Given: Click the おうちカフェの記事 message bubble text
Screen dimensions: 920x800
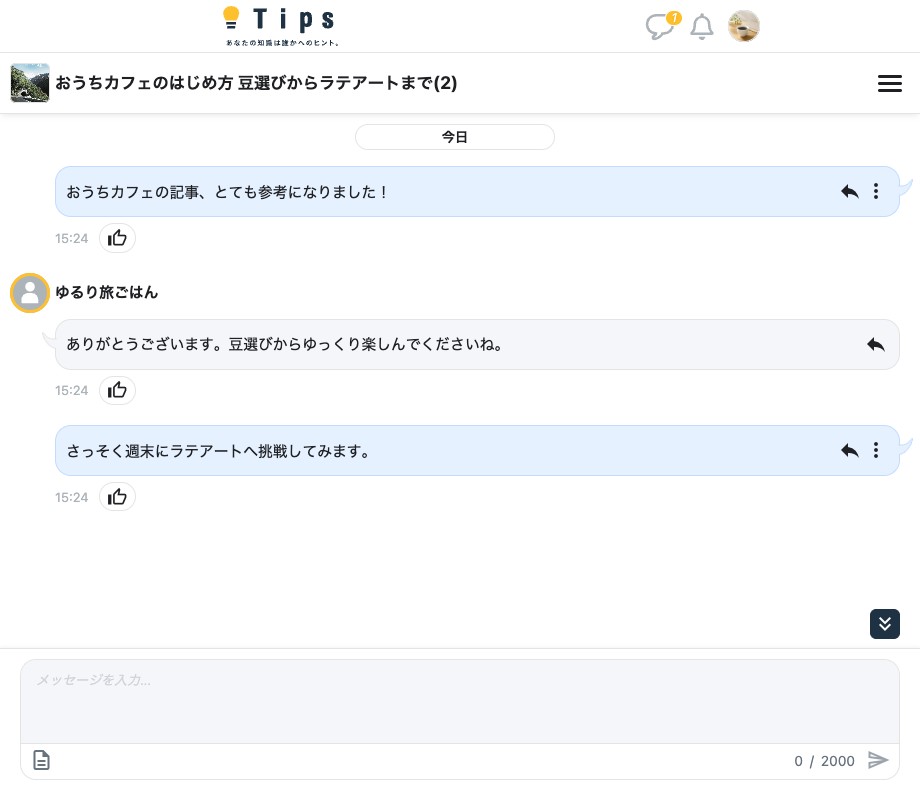Looking at the screenshot, I should click(226, 192).
